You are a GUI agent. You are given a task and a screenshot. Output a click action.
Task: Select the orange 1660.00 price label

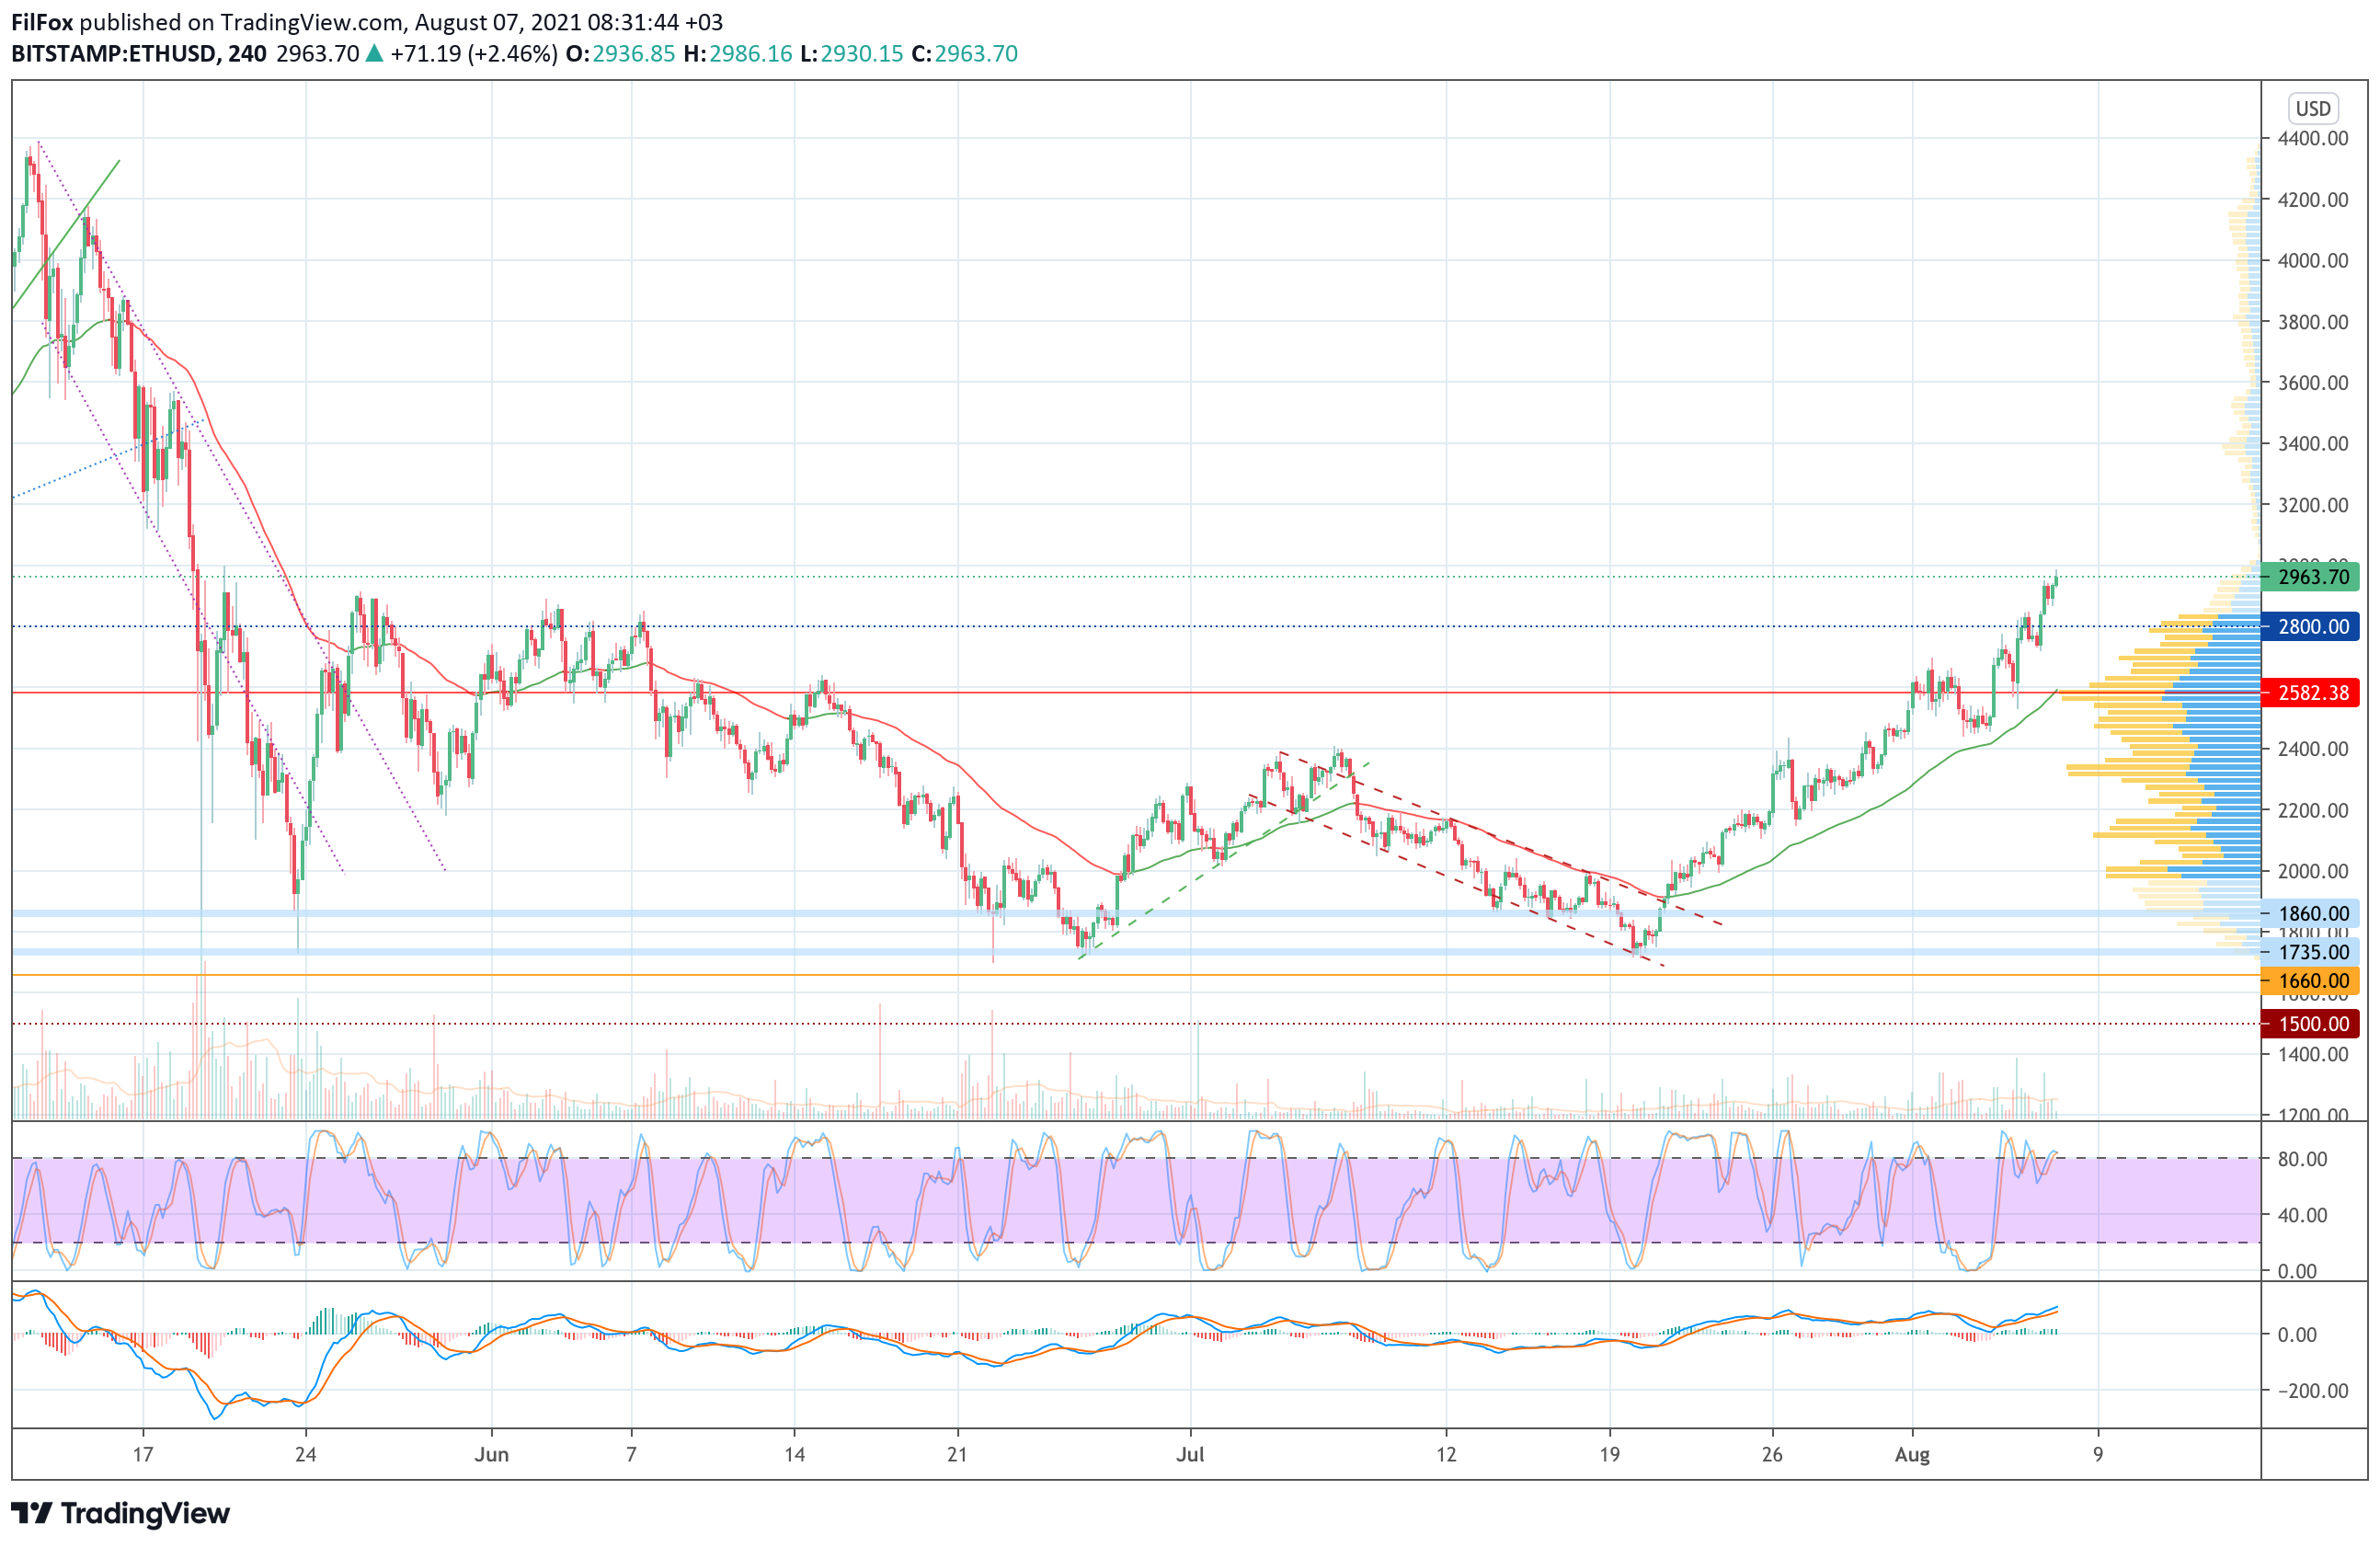[x=2312, y=981]
